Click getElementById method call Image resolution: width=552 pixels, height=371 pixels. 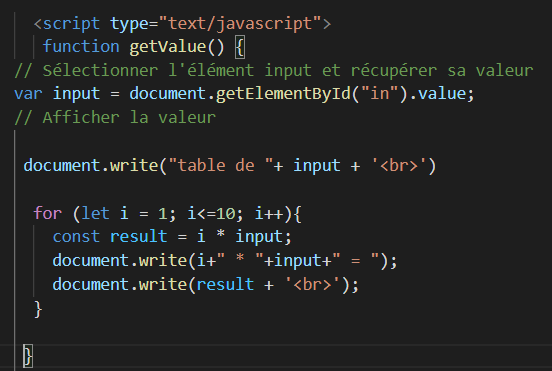(x=283, y=94)
